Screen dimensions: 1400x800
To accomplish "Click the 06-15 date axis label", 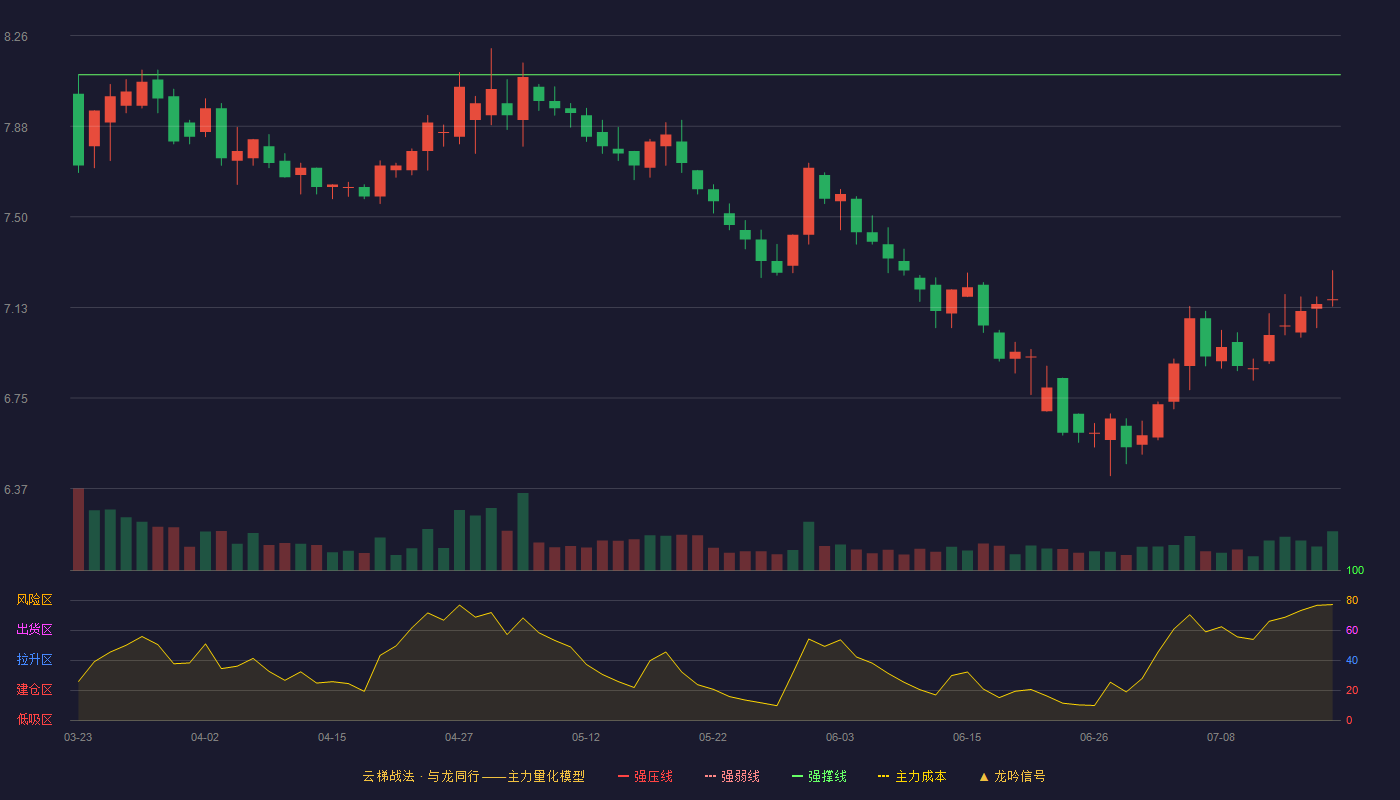I will pos(967,737).
